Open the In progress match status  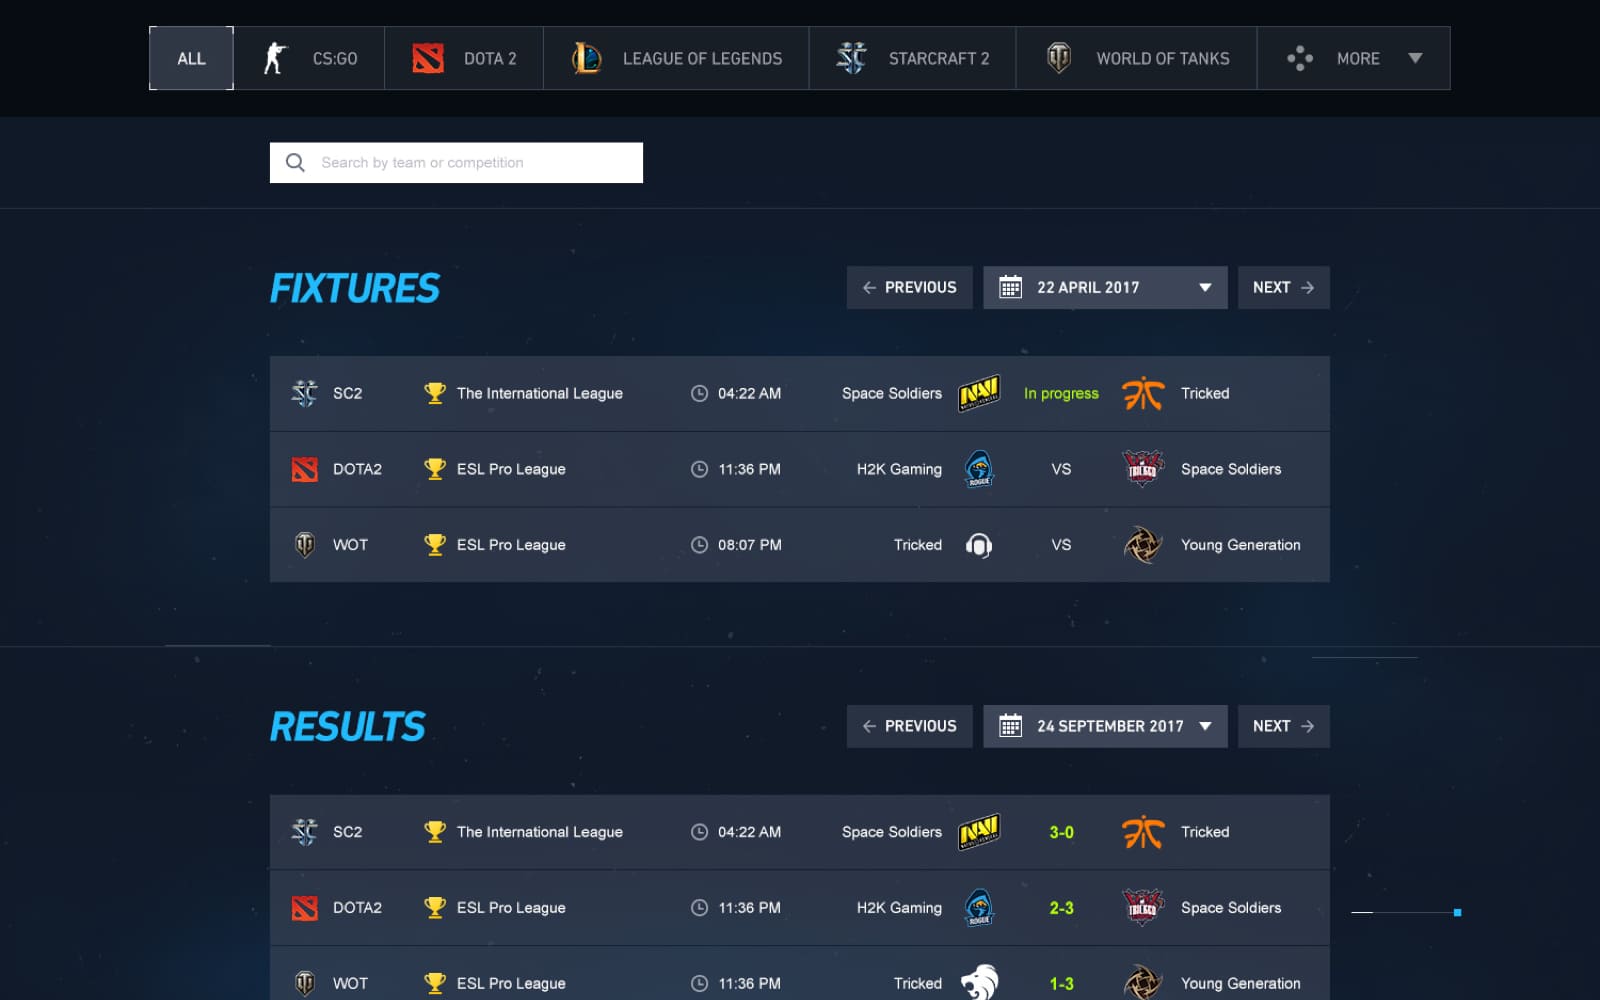click(x=1061, y=394)
